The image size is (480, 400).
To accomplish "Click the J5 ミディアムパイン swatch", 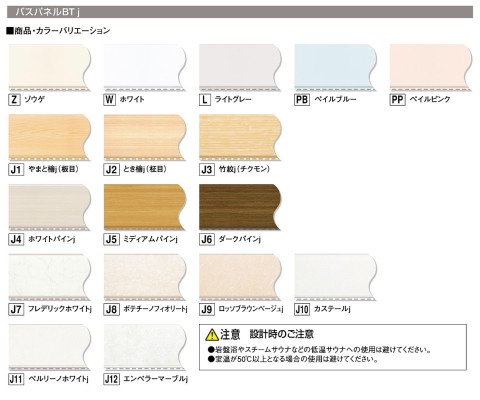I will [145, 207].
